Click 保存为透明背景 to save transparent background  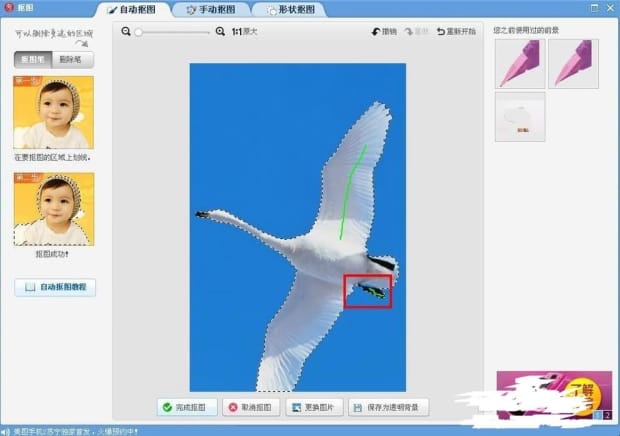[x=388, y=407]
